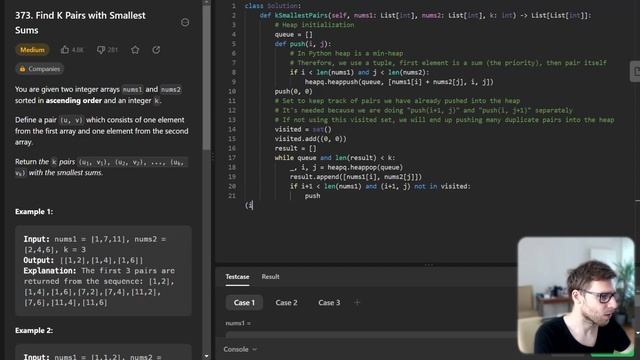Click line 14 'visited = set()' in editor
Screen dimensions: 640x360
pyautogui.click(x=303, y=129)
